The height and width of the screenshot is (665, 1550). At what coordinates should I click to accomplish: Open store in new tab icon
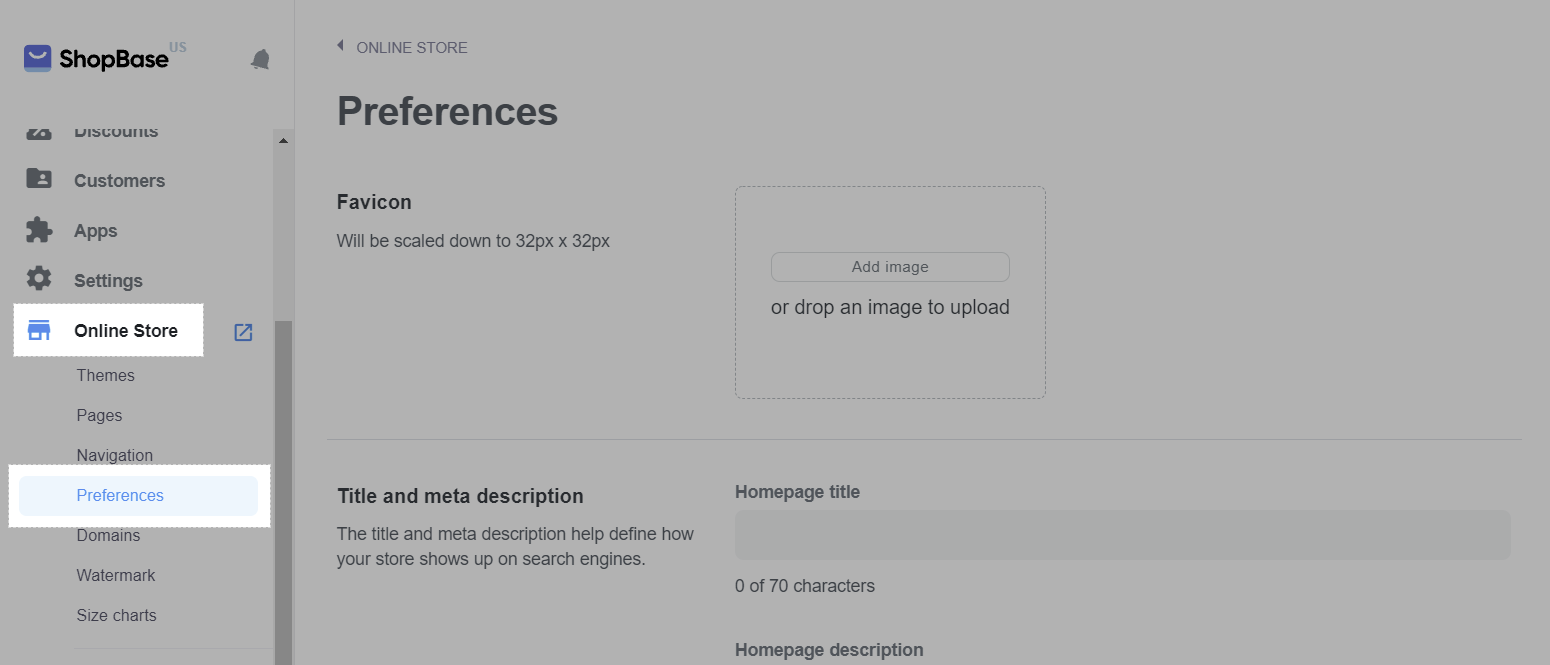click(x=243, y=332)
